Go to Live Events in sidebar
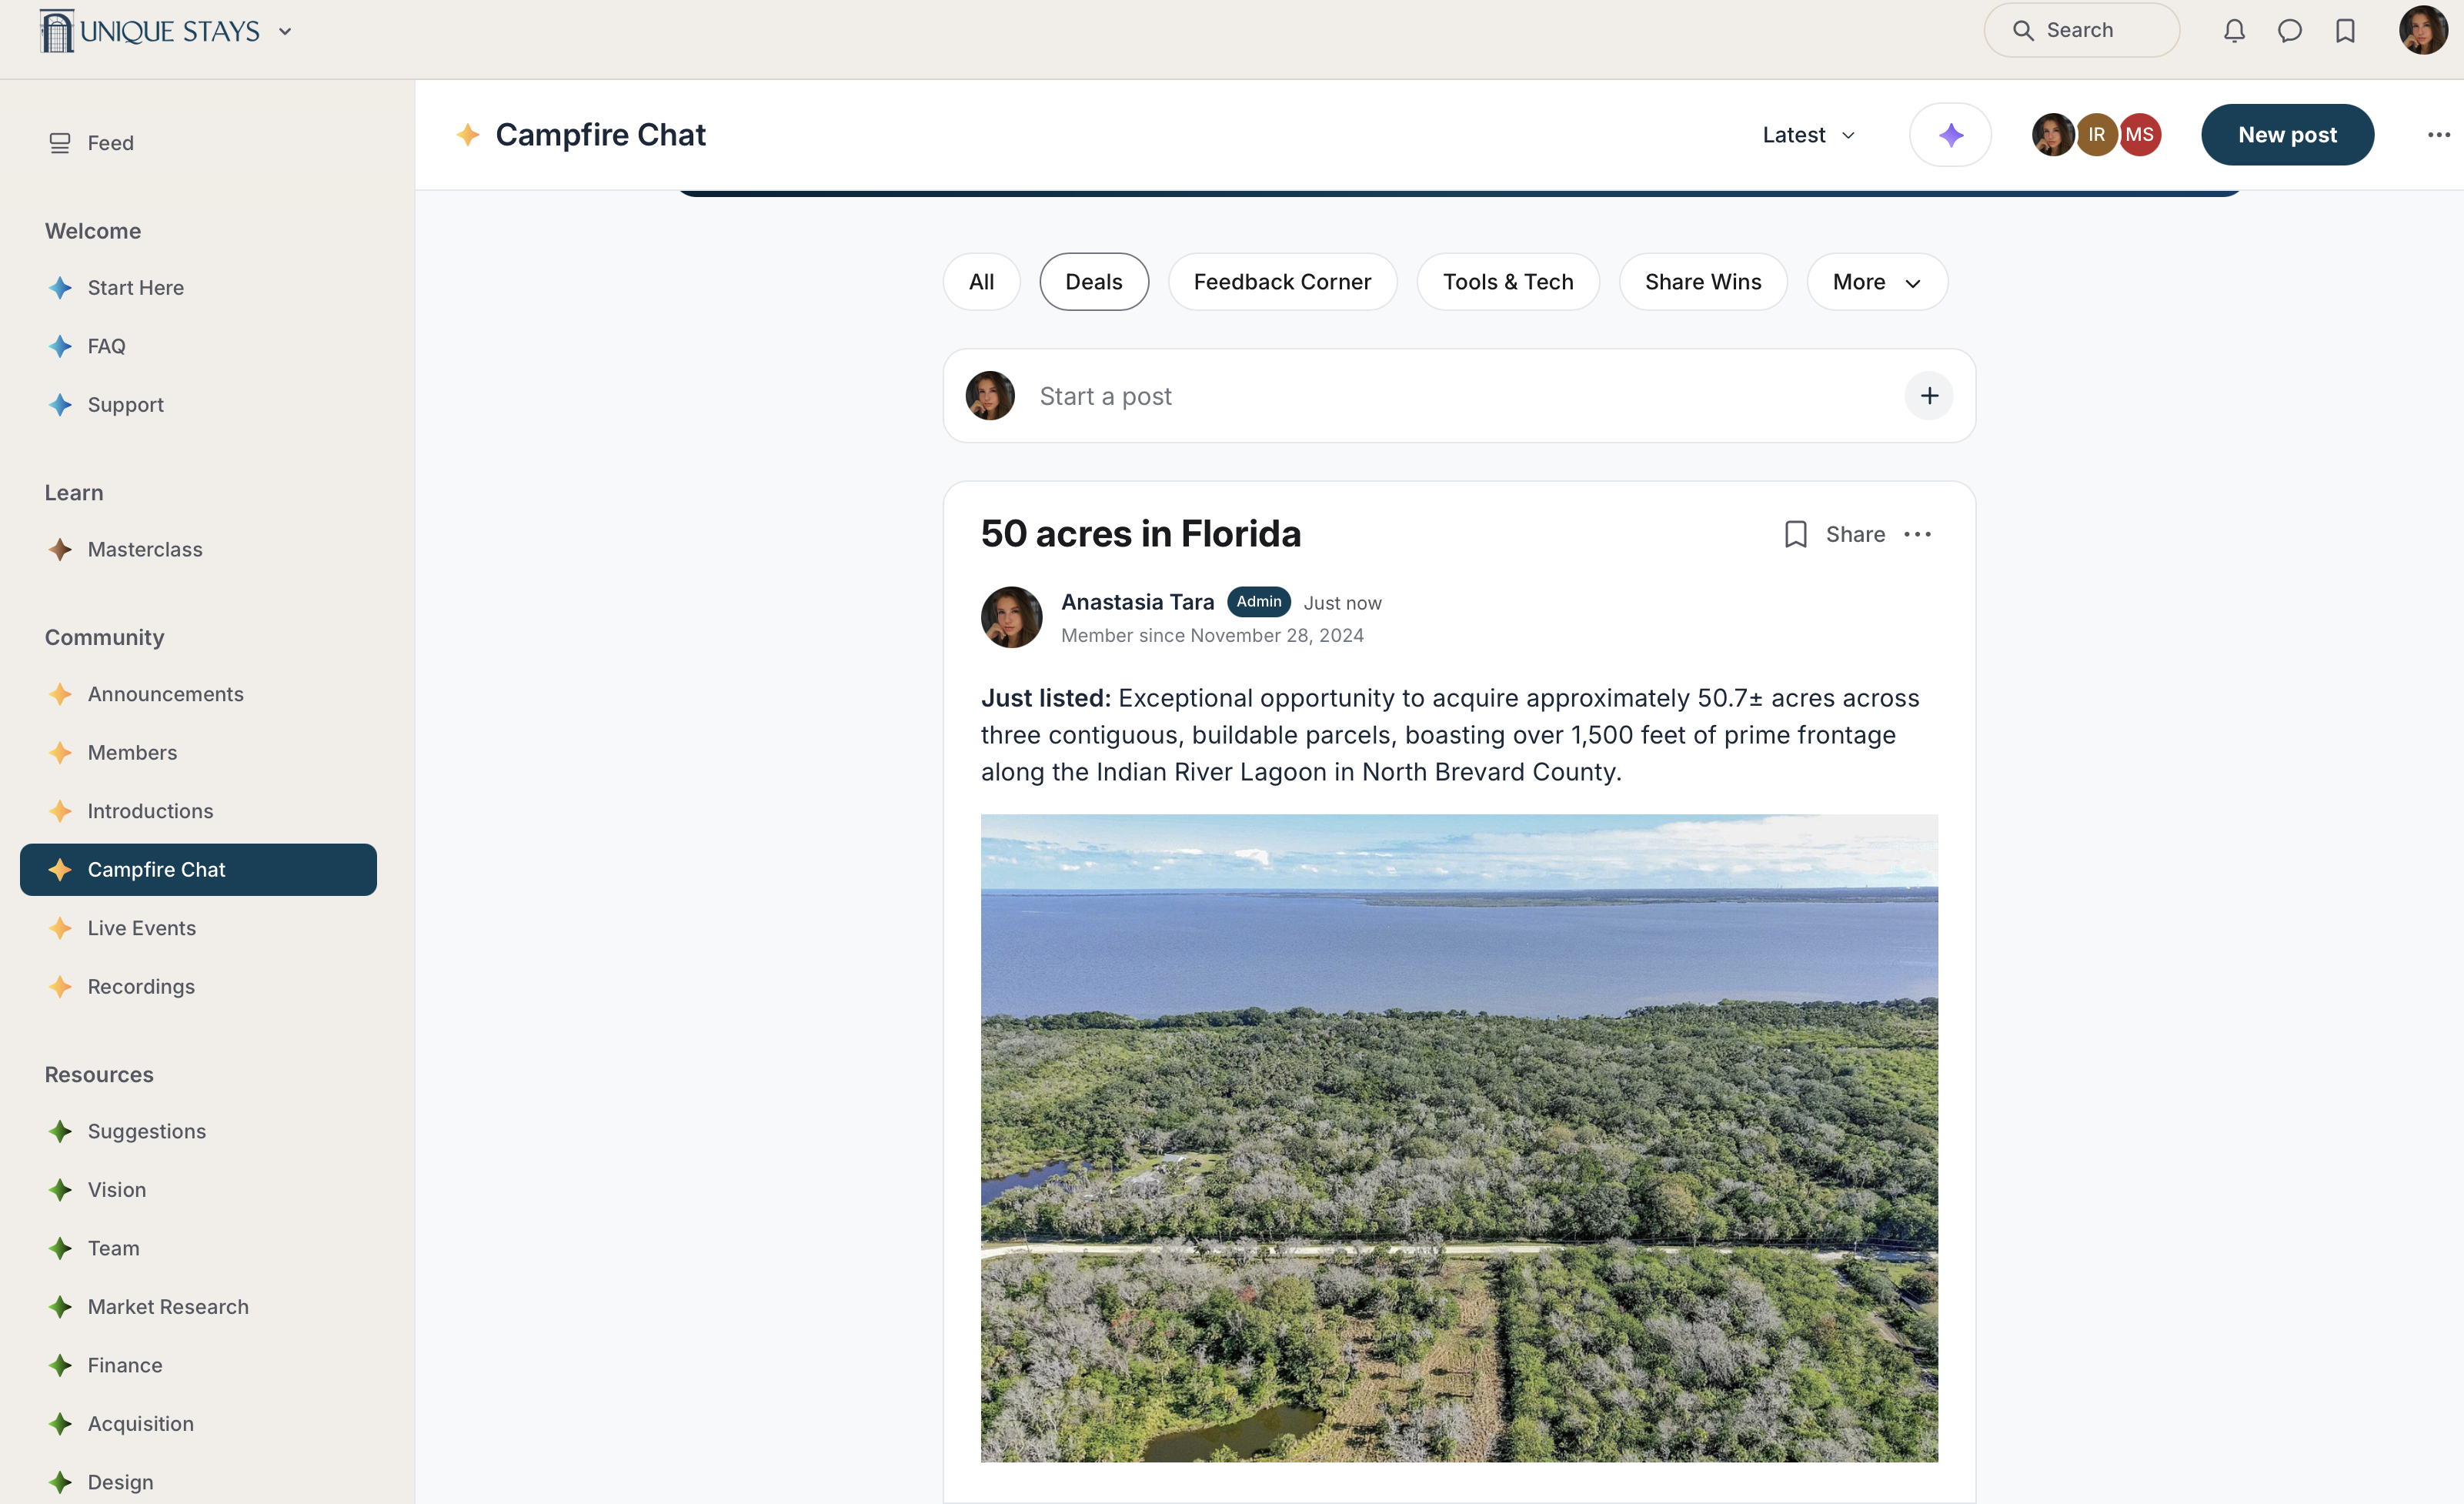This screenshot has width=2464, height=1504. 141,928
